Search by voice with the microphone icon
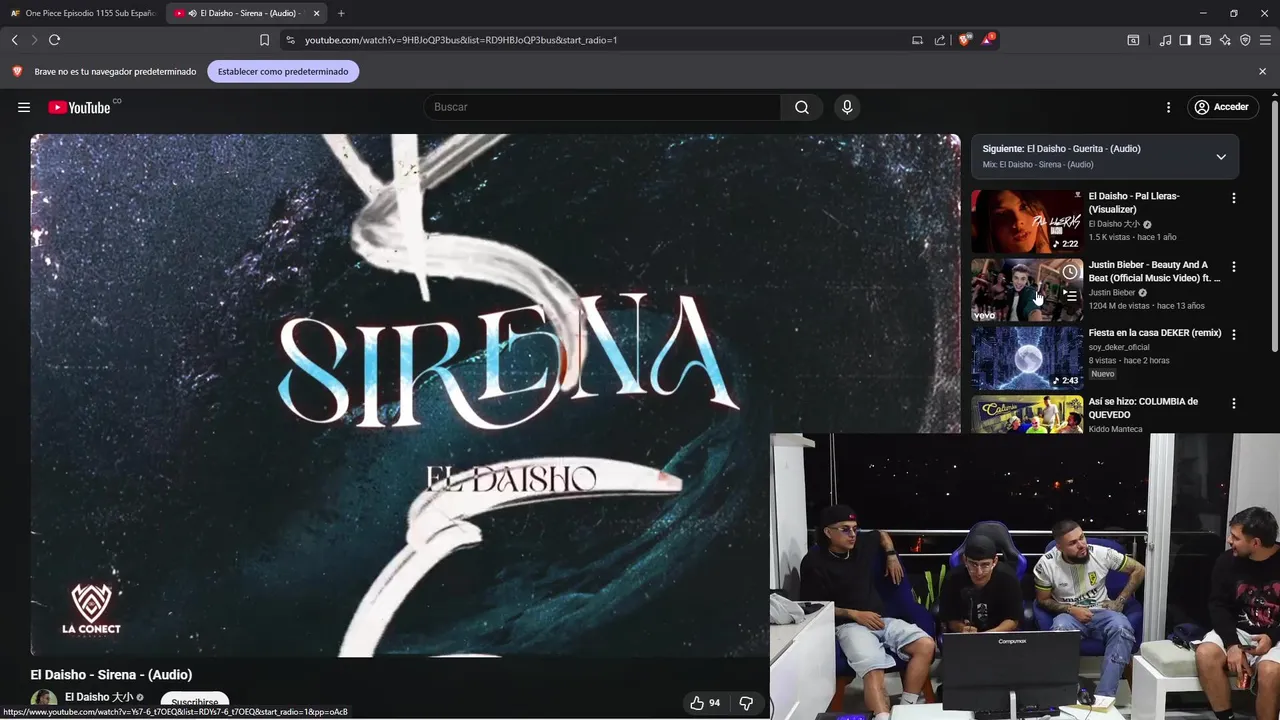The width and height of the screenshot is (1280, 720). click(847, 107)
